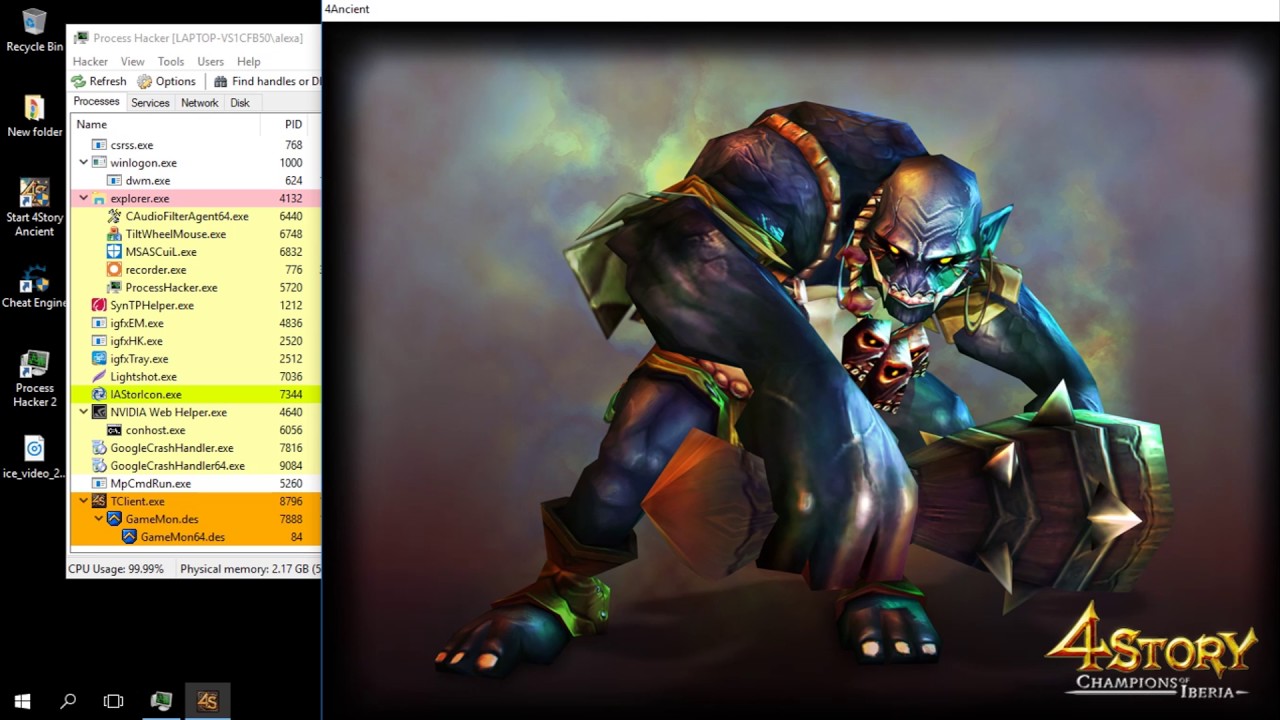Click the Refresh toolbar button
Image resolution: width=1280 pixels, height=720 pixels.
coord(99,81)
